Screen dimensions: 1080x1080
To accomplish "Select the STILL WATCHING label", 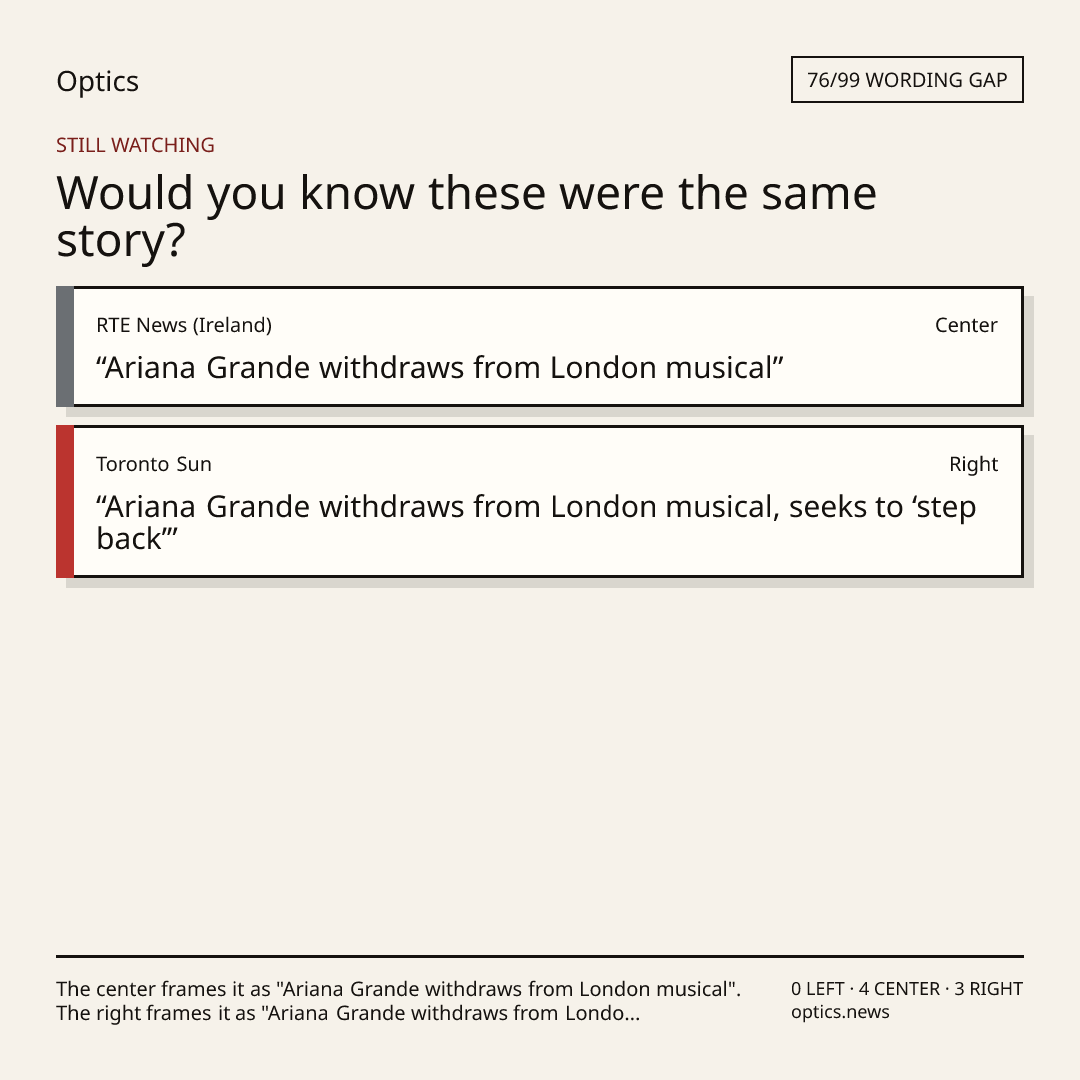I will click(x=135, y=145).
